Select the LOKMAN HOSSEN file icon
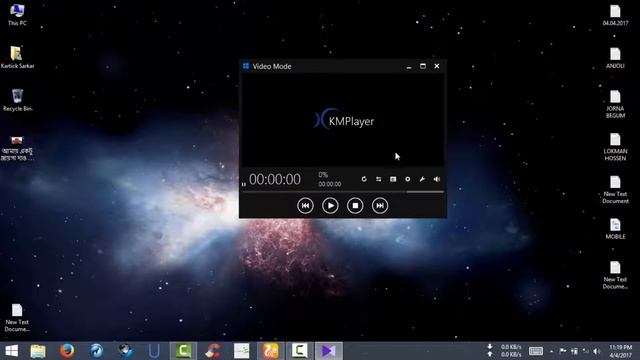The height and width of the screenshot is (360, 640). tap(615, 147)
